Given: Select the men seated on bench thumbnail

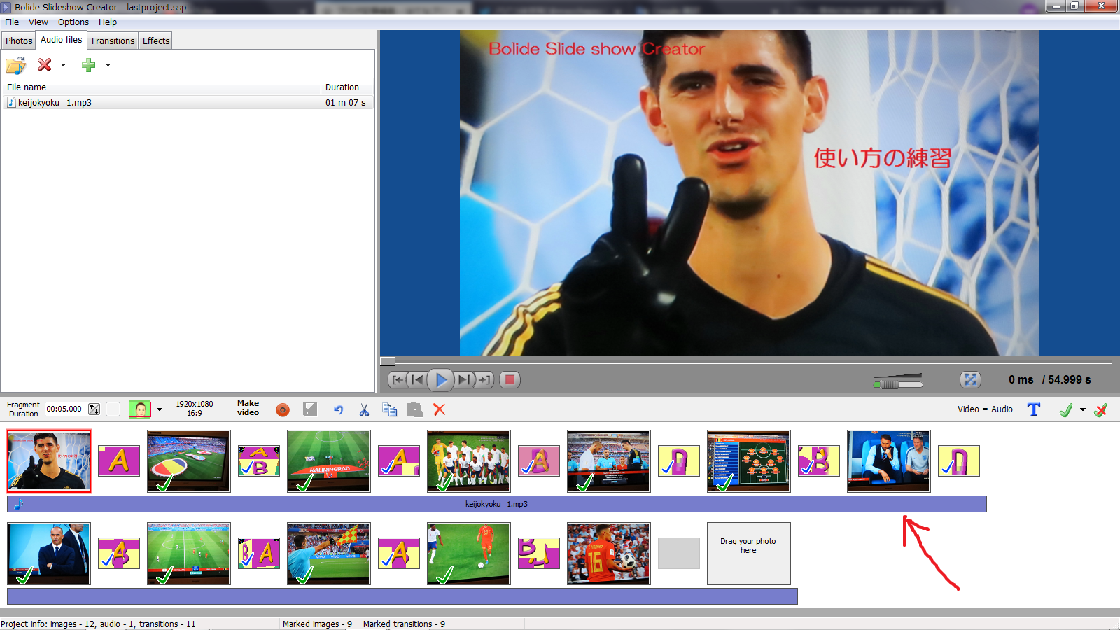Looking at the screenshot, I should point(889,461).
